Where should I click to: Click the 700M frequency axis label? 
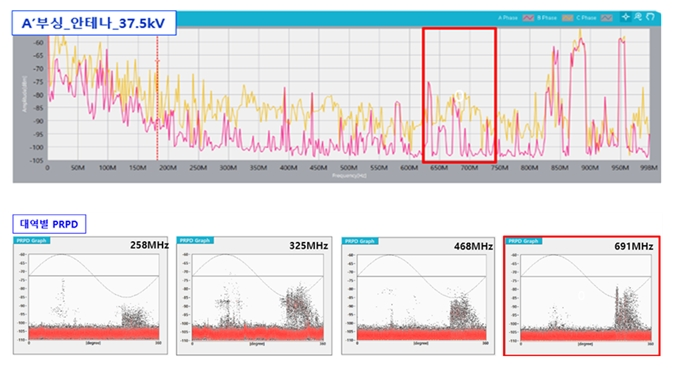tap(470, 167)
